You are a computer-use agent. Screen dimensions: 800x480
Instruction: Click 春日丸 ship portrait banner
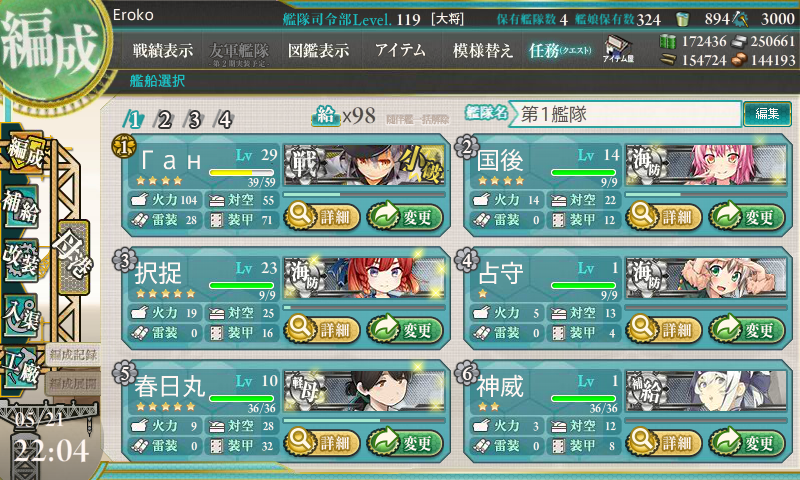click(x=364, y=391)
